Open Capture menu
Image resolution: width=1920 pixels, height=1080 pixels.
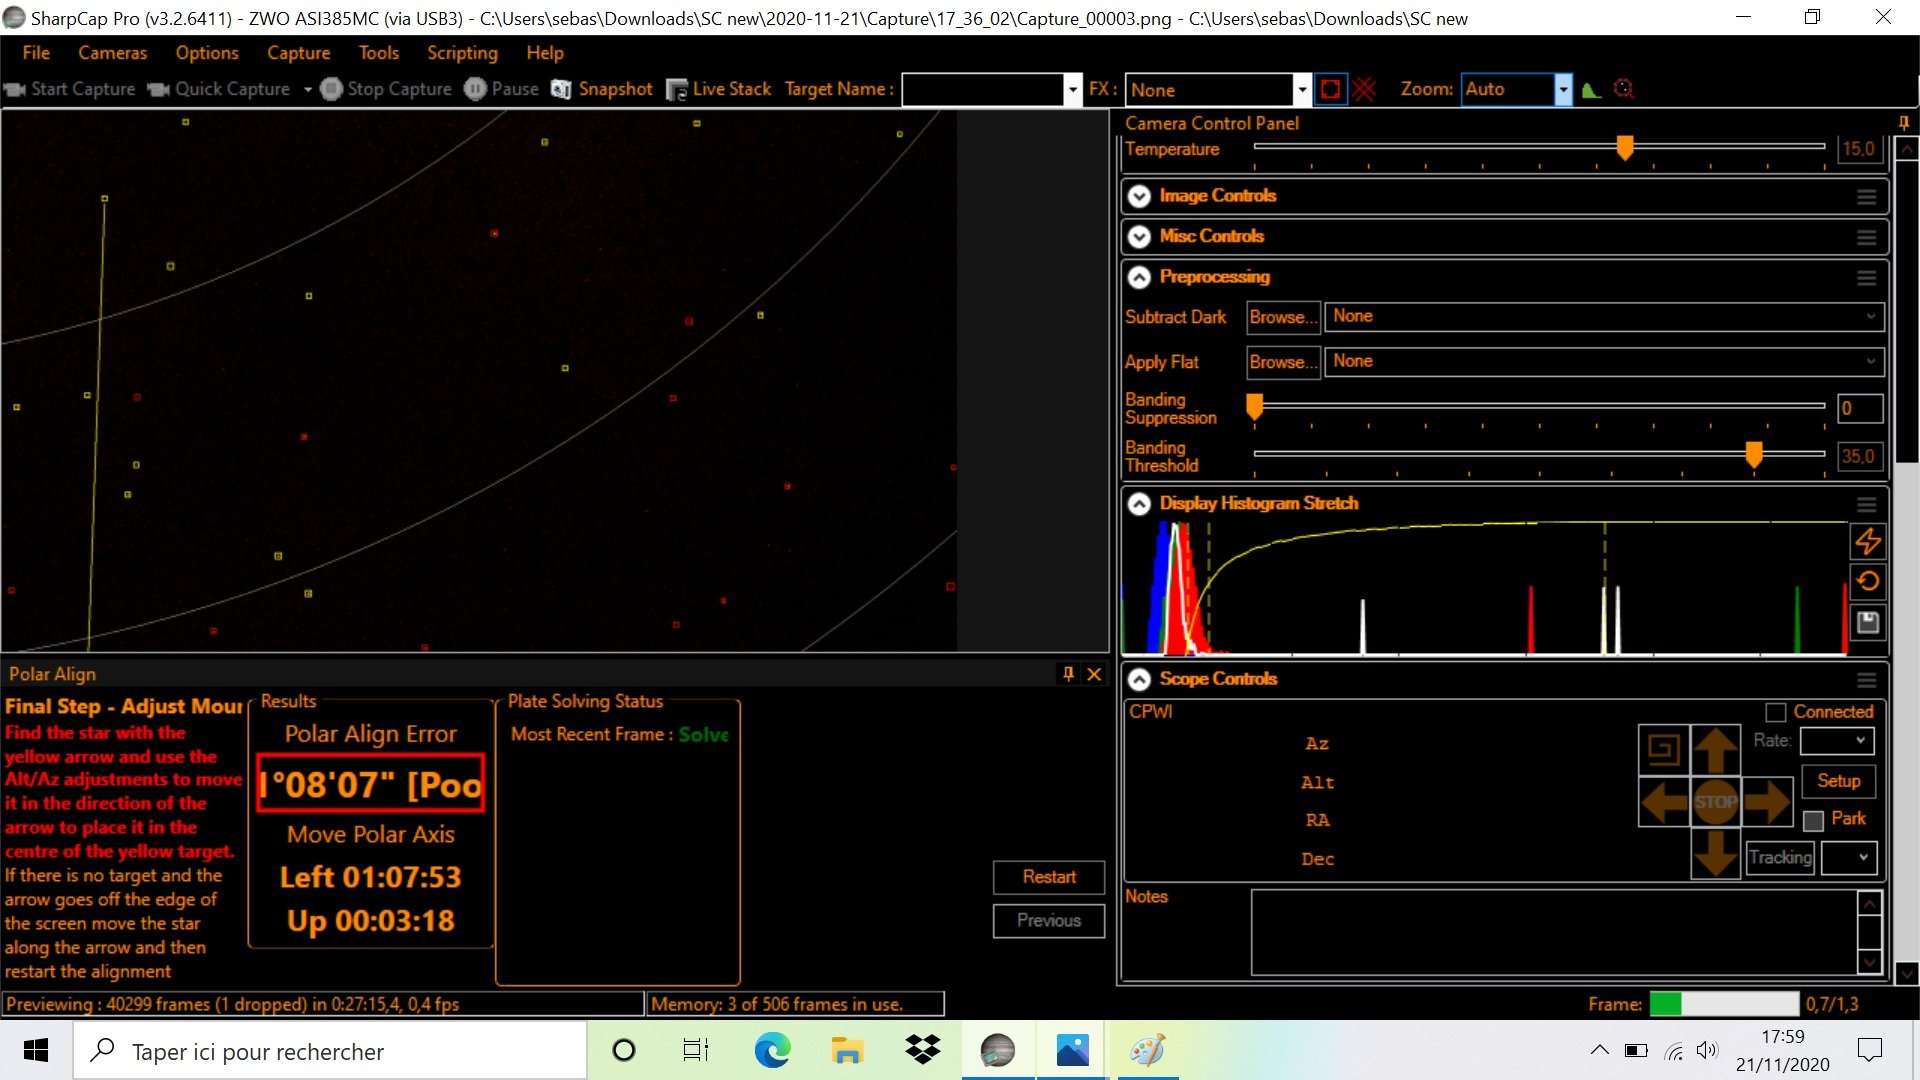298,53
